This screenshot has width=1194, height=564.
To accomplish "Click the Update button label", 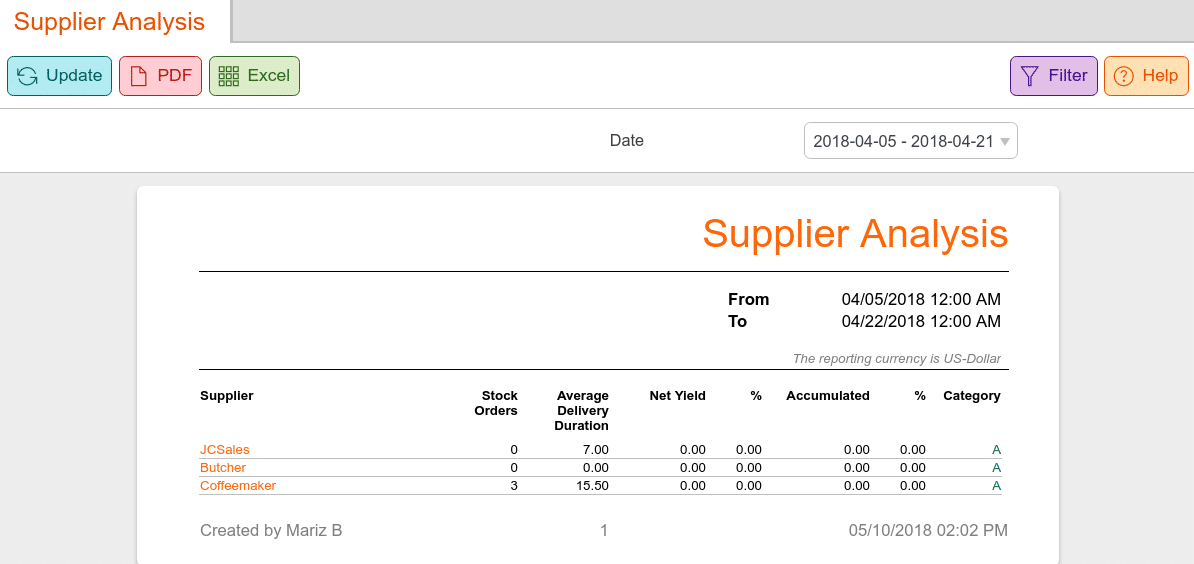I will [x=74, y=76].
